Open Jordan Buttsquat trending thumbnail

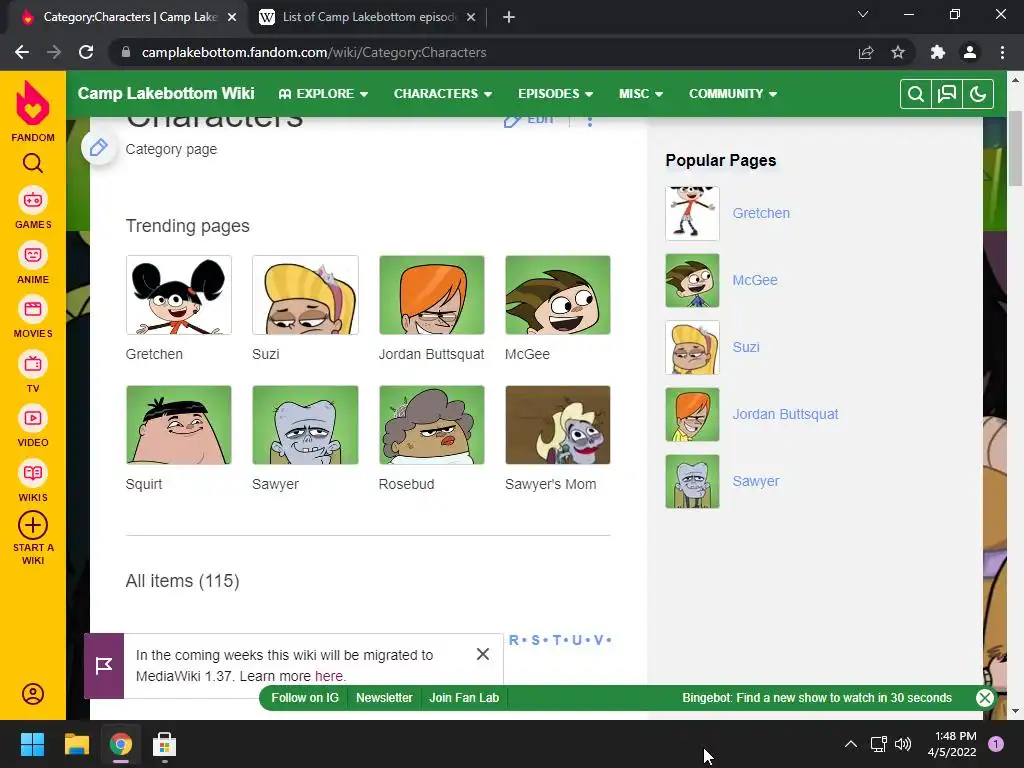432,295
